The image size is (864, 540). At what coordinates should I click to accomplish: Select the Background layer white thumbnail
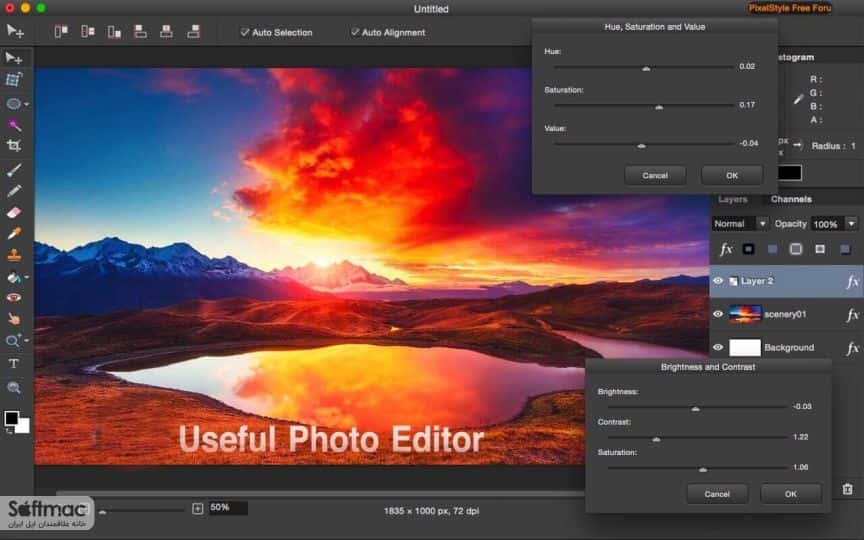[744, 347]
